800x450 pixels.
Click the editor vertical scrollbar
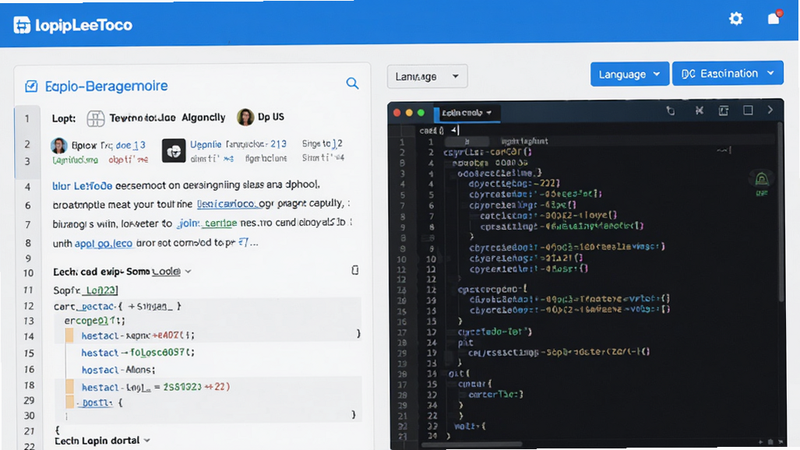click(x=780, y=212)
